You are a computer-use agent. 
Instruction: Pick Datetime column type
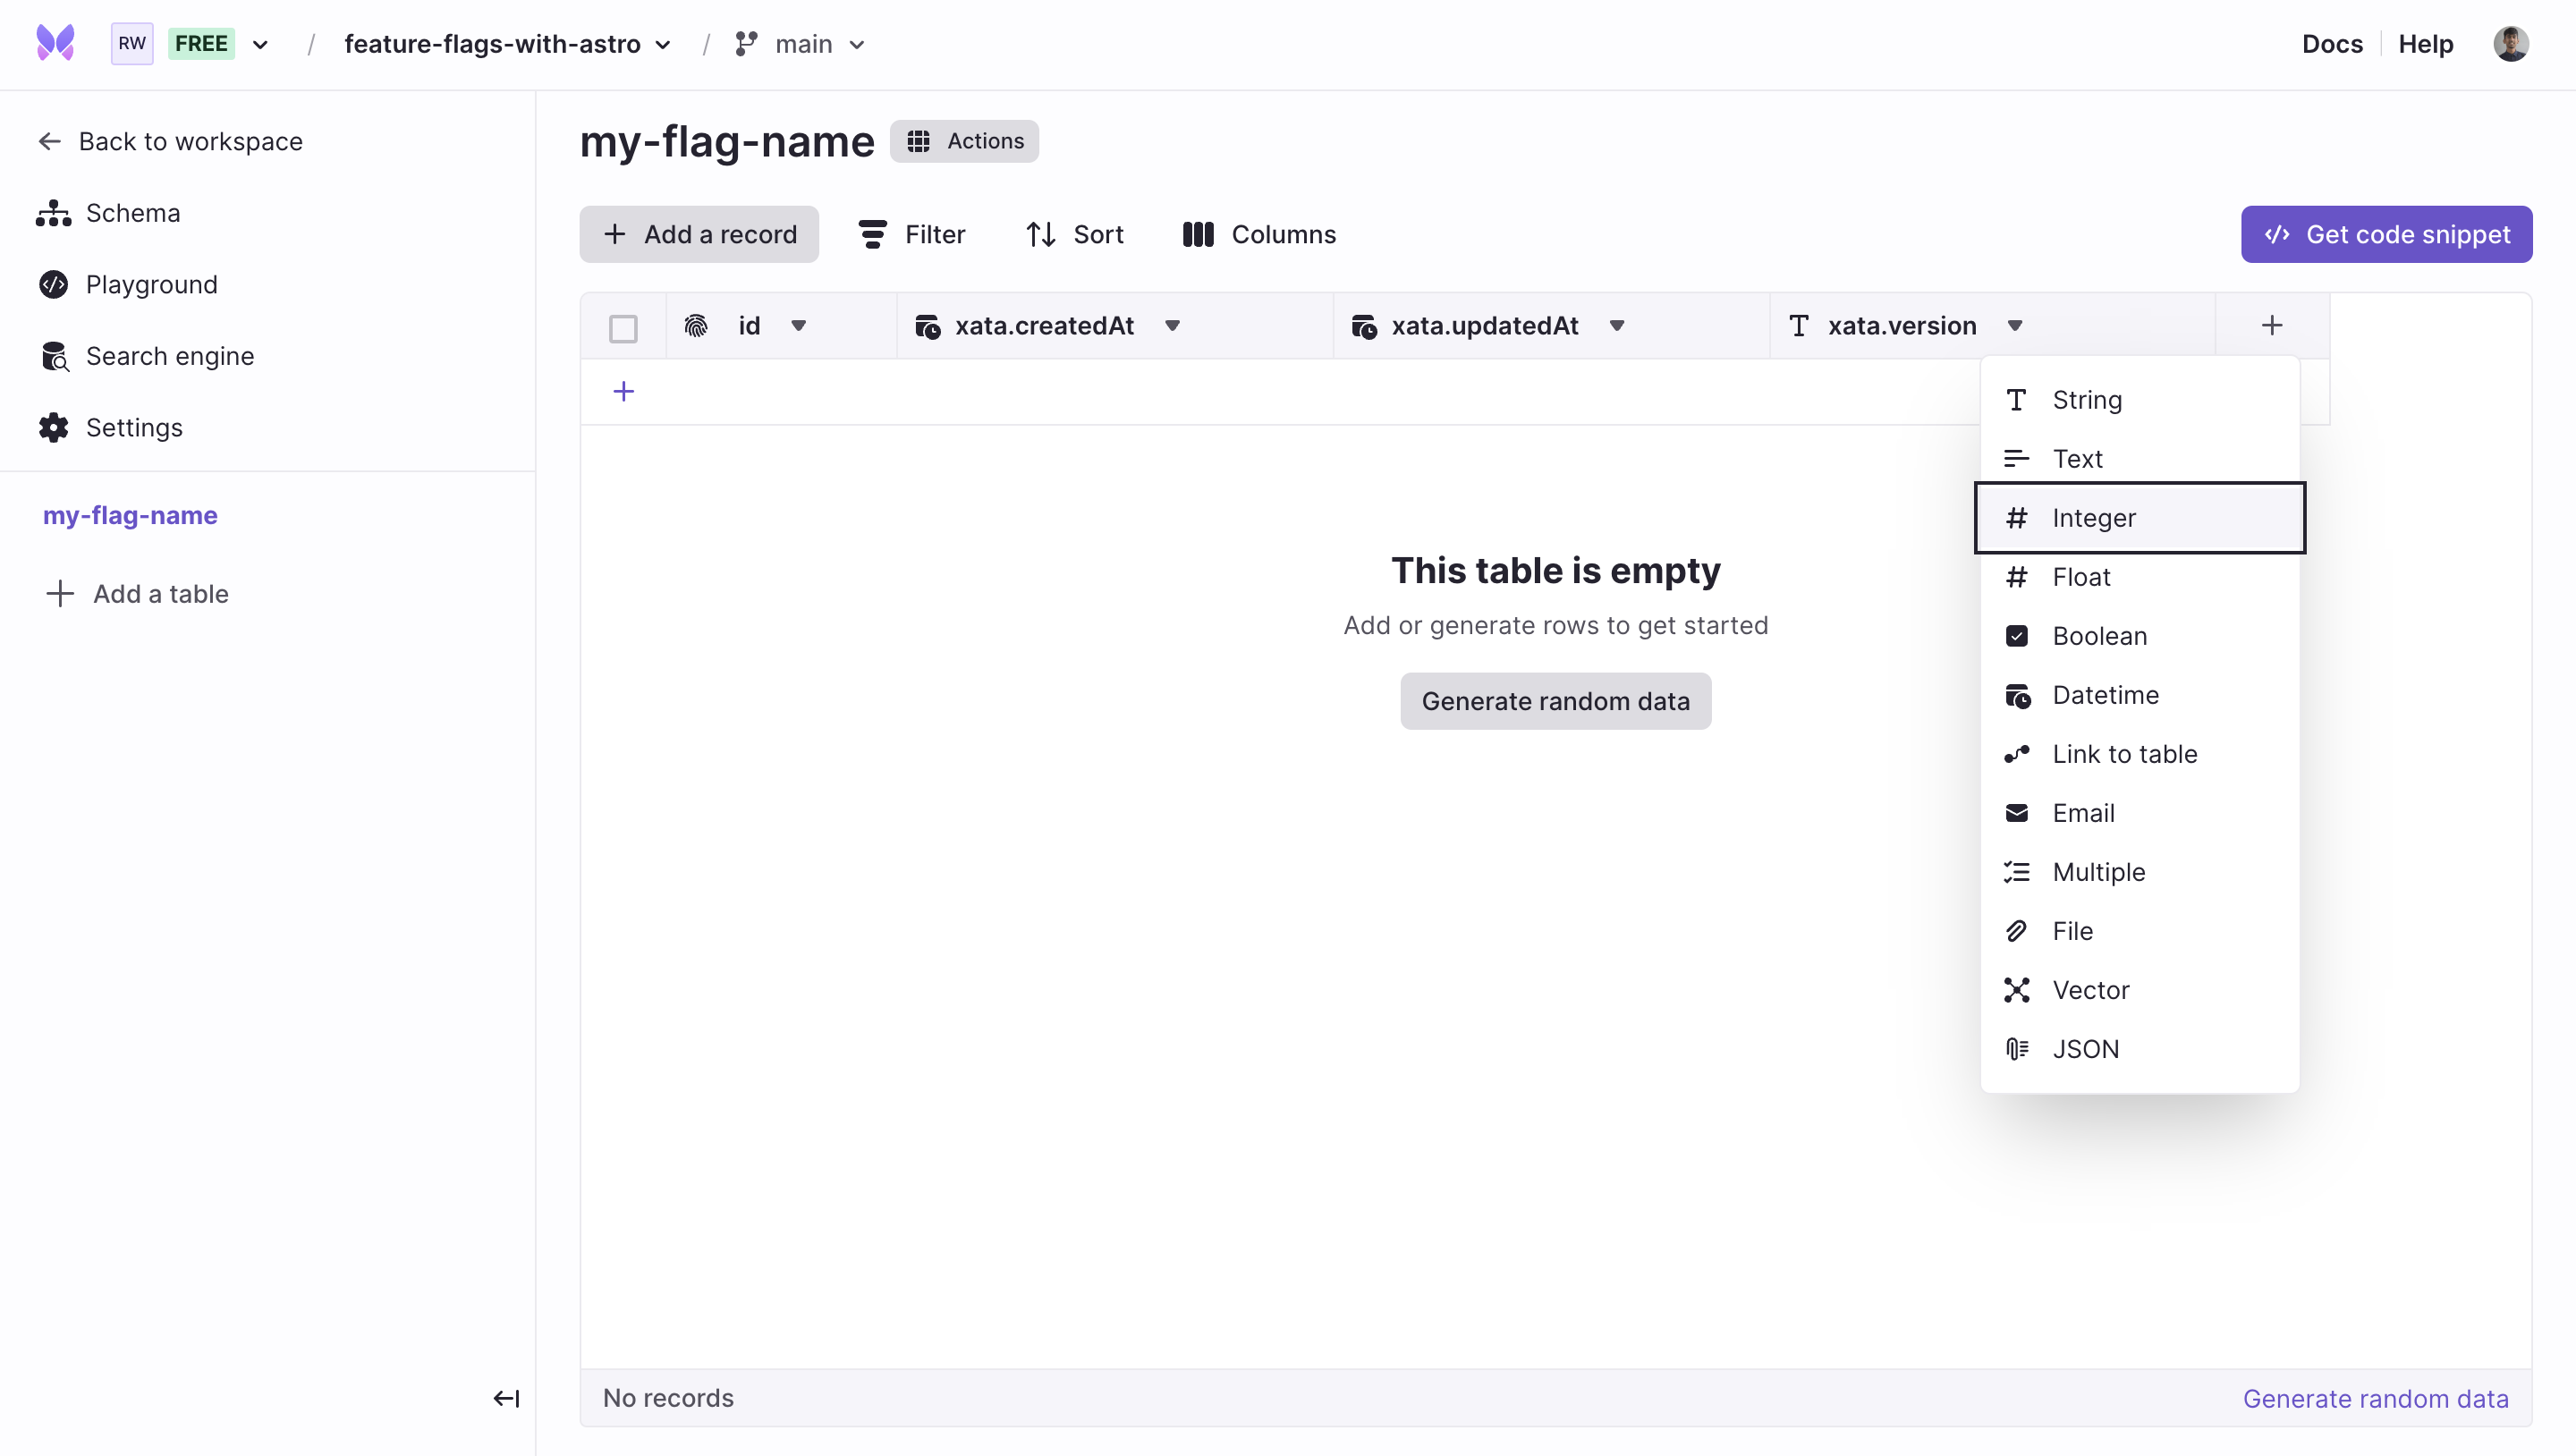point(2139,694)
